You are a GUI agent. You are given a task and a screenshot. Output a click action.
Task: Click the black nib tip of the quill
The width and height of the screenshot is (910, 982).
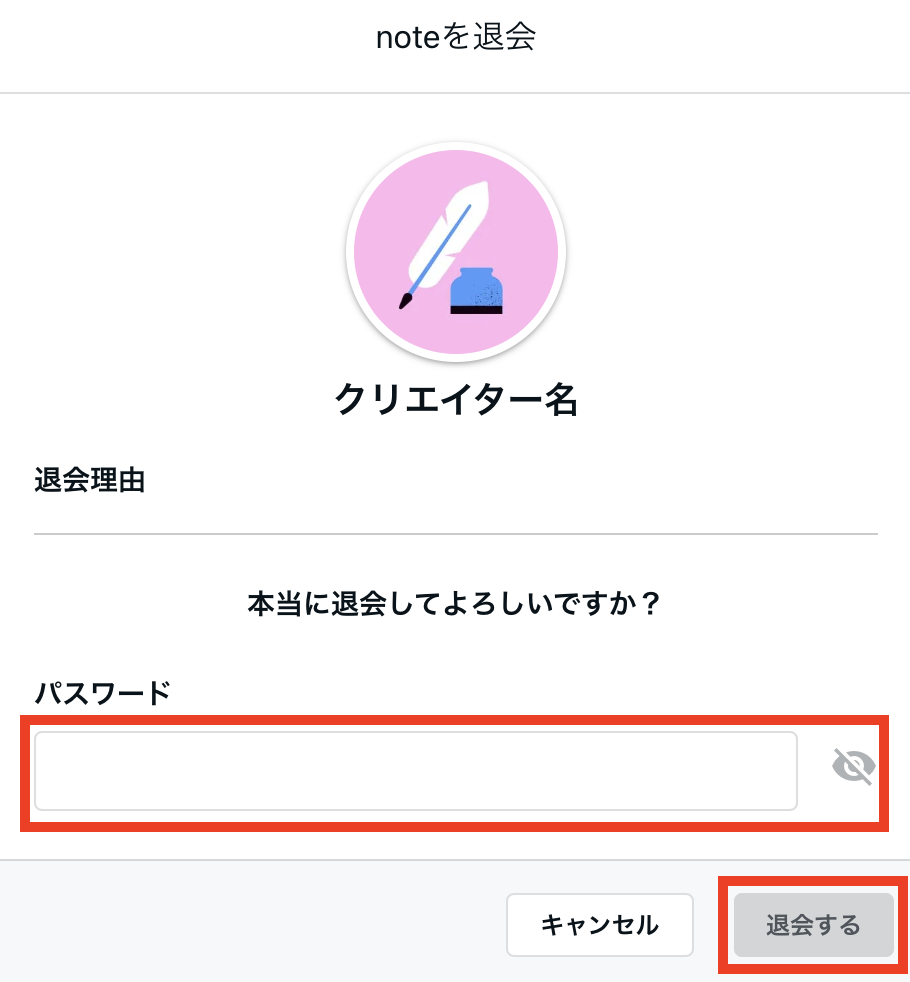tap(406, 301)
